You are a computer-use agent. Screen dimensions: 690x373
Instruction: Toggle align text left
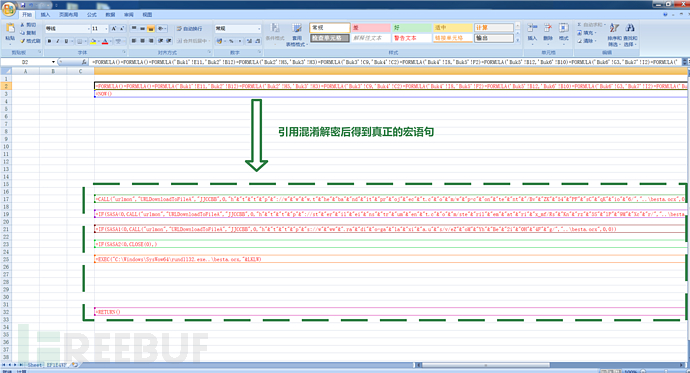[134, 41]
